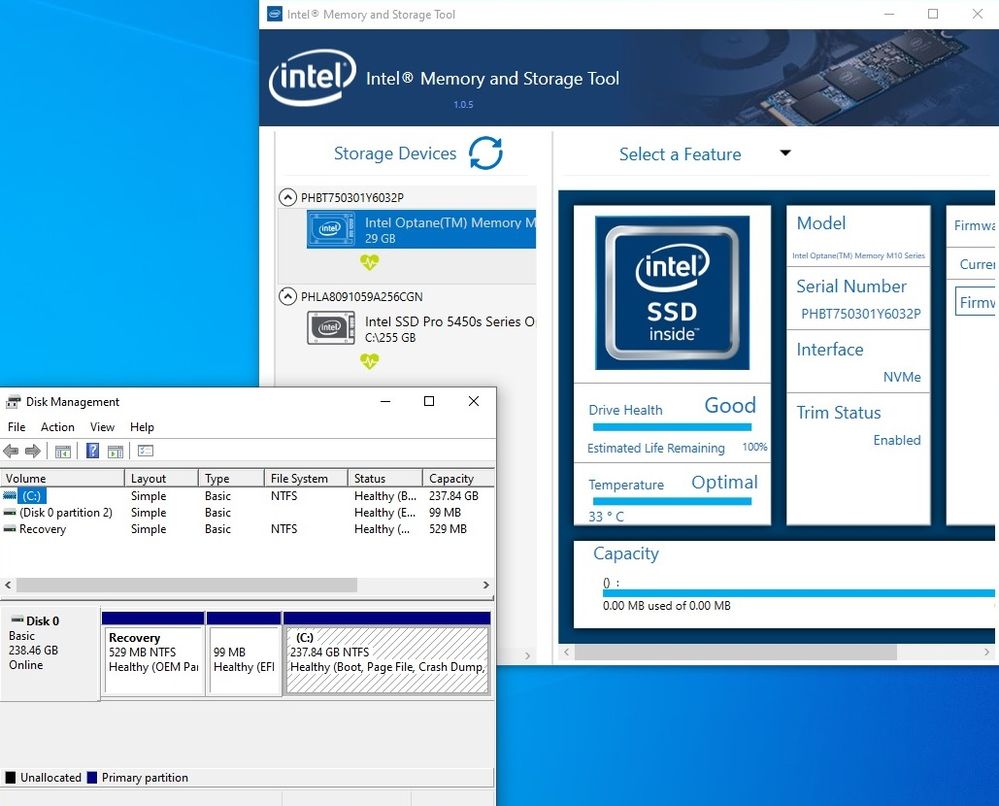Open the Action menu in Disk Management
This screenshot has width=999, height=806.
coord(57,427)
